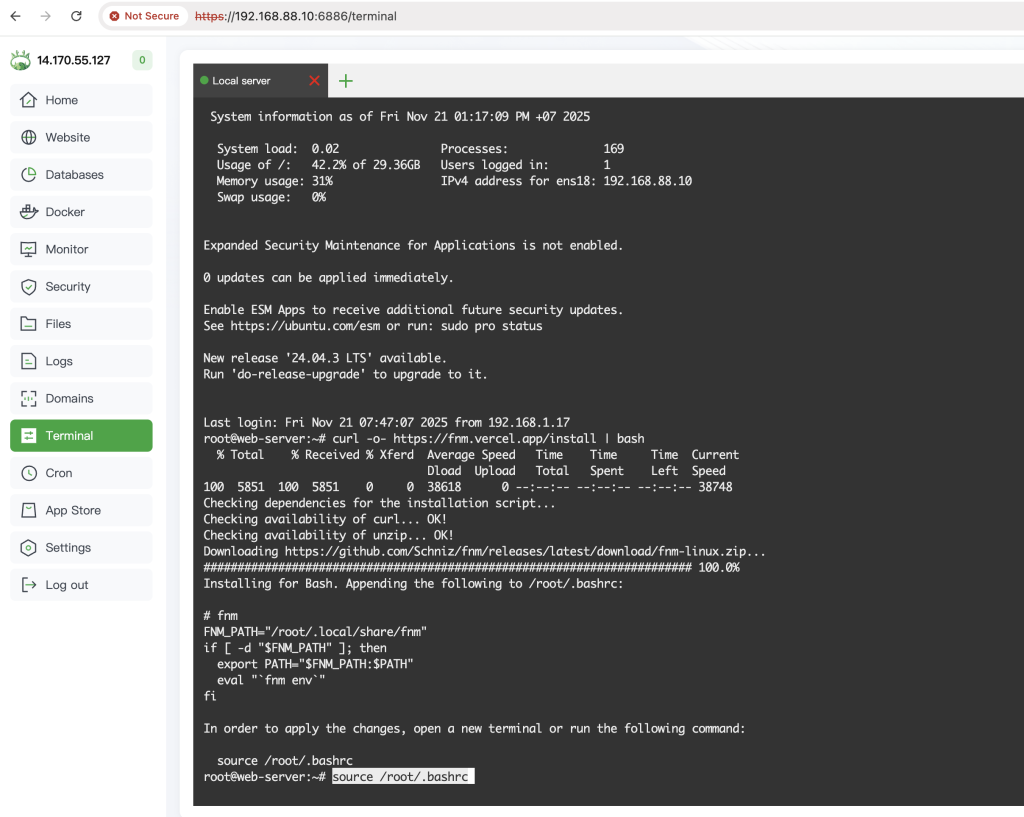
Task: Click the green notification count badge
Action: [x=142, y=60]
